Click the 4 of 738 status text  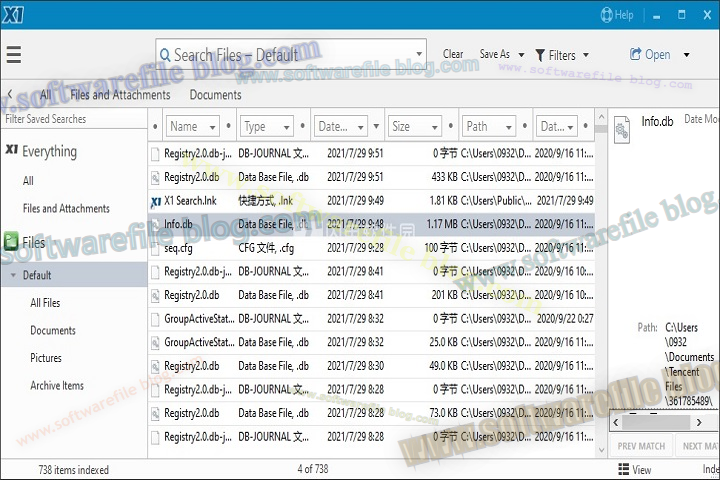point(313,469)
